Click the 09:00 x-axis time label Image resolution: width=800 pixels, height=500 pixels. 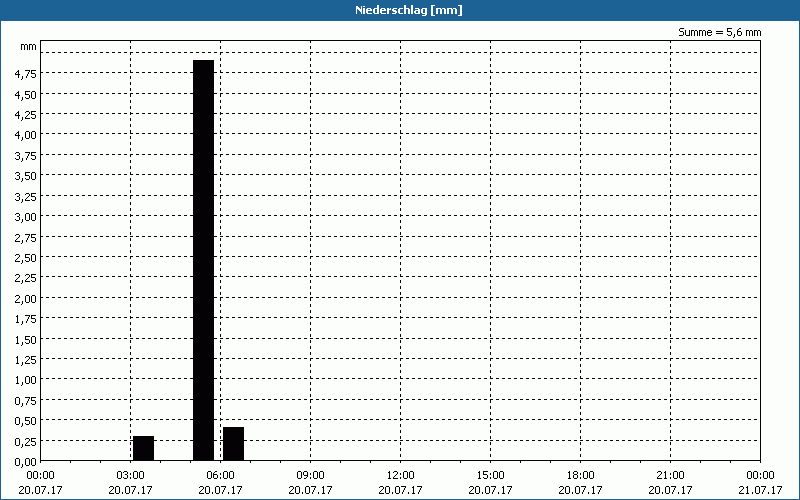(x=310, y=476)
